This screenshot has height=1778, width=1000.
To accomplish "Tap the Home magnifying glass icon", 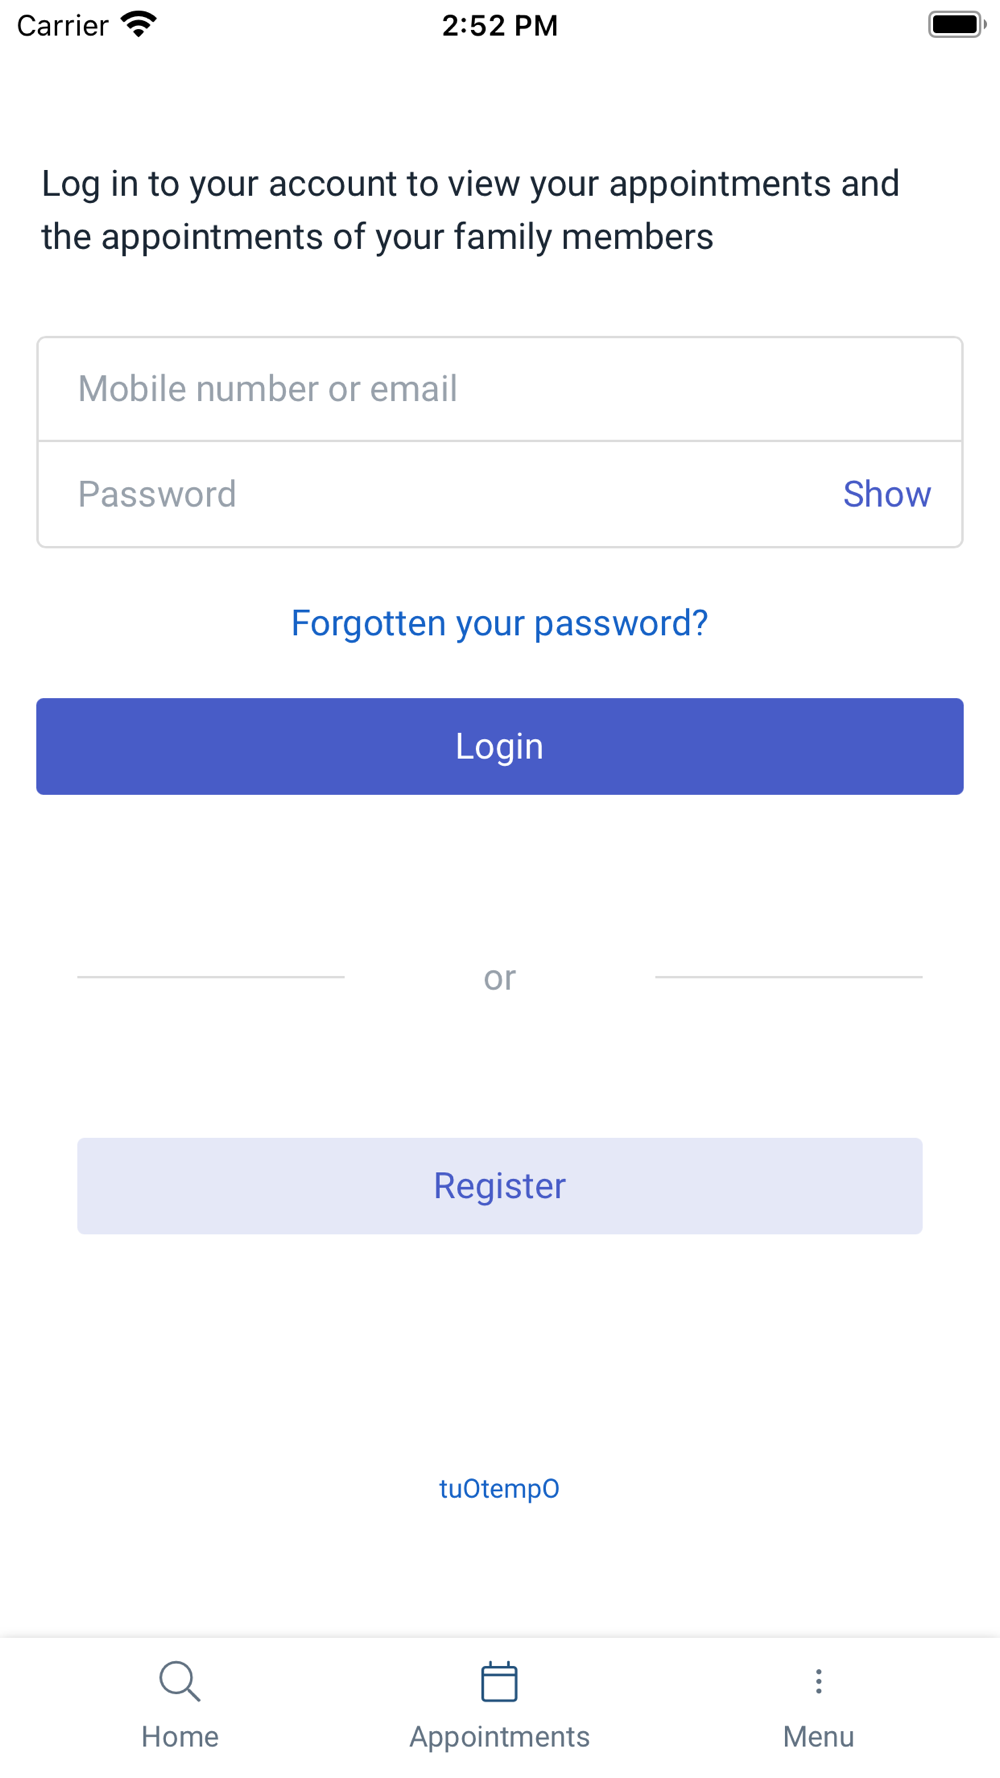I will pos(180,1681).
